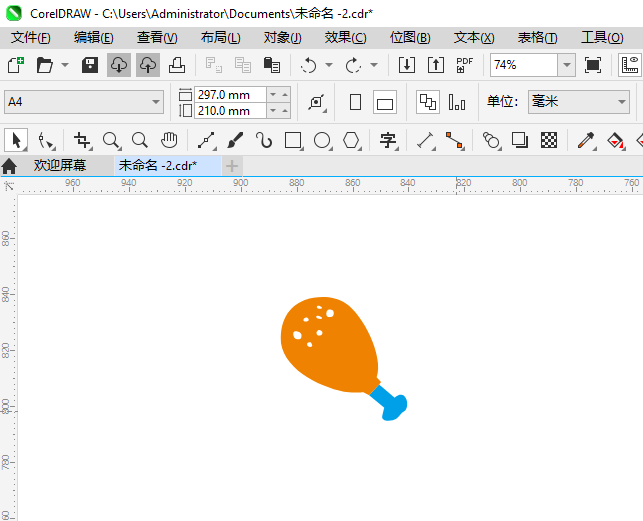The image size is (643, 521).
Task: Open the 文本(X) menu
Action: (x=474, y=38)
